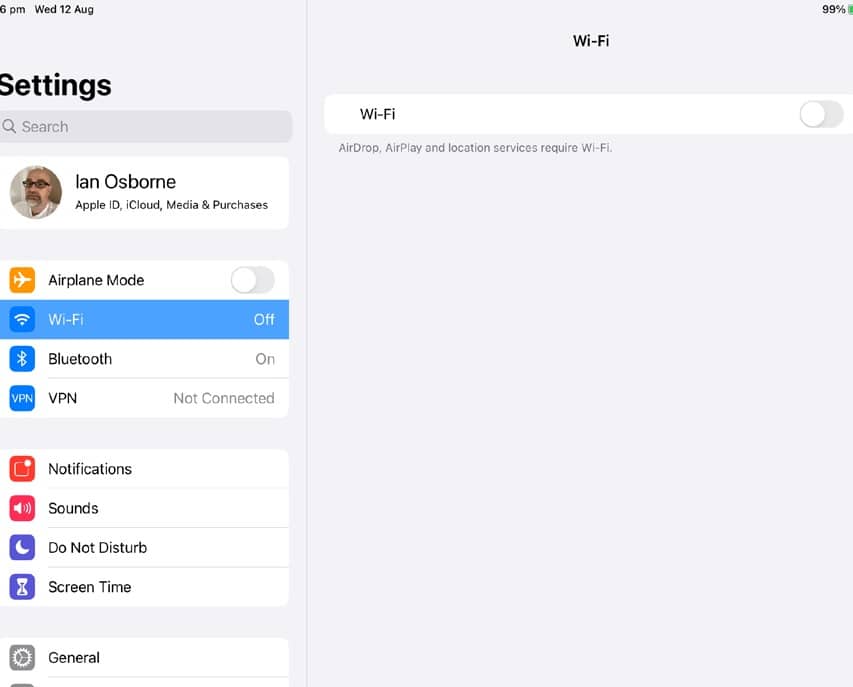Image resolution: width=853 pixels, height=687 pixels.
Task: Tap the battery status icon
Action: (850, 10)
